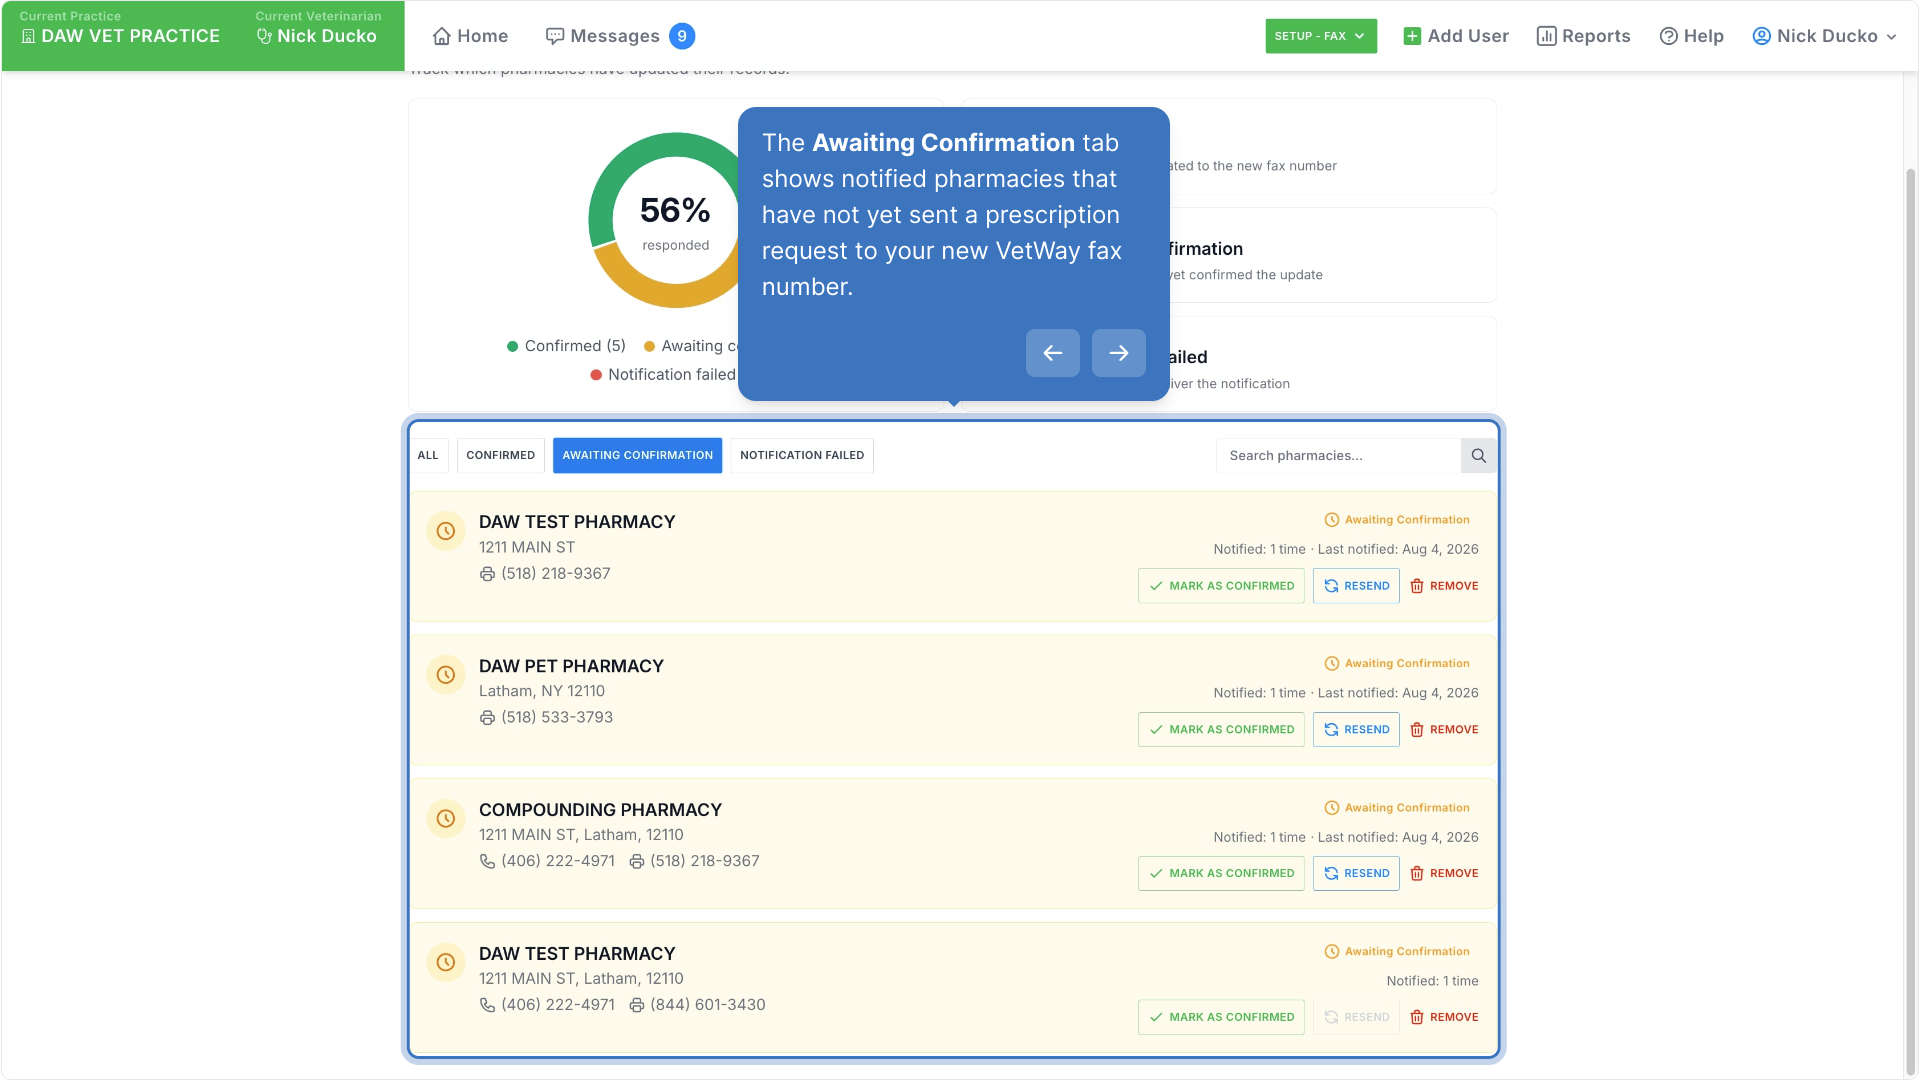
Task: Resend notification to DAW PET PHARMACY
Action: point(1356,730)
